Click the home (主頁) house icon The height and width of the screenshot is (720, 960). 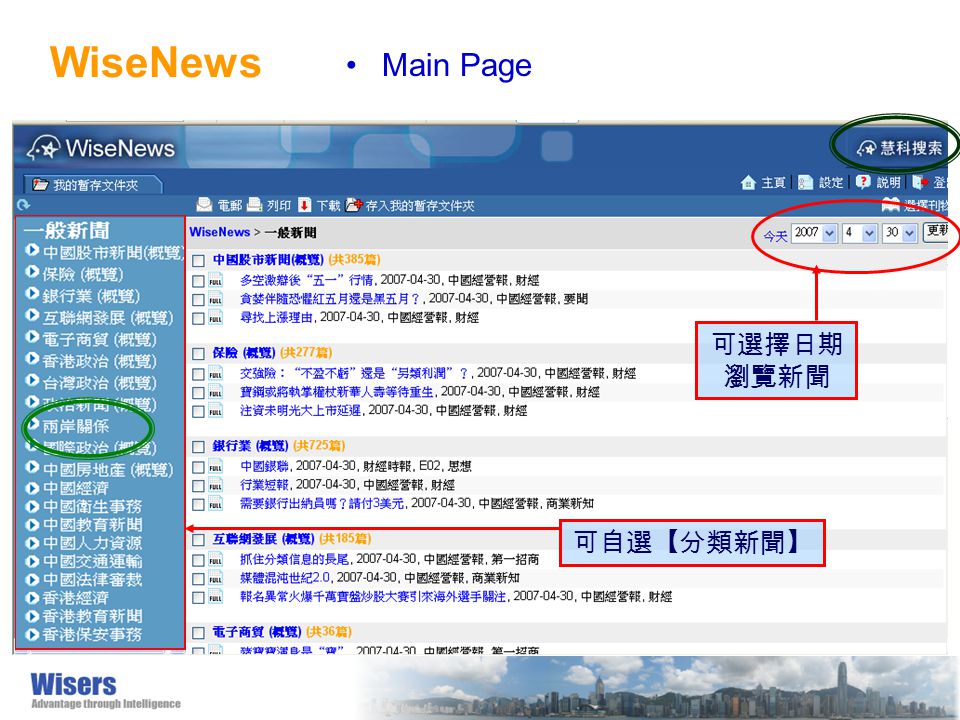click(748, 182)
